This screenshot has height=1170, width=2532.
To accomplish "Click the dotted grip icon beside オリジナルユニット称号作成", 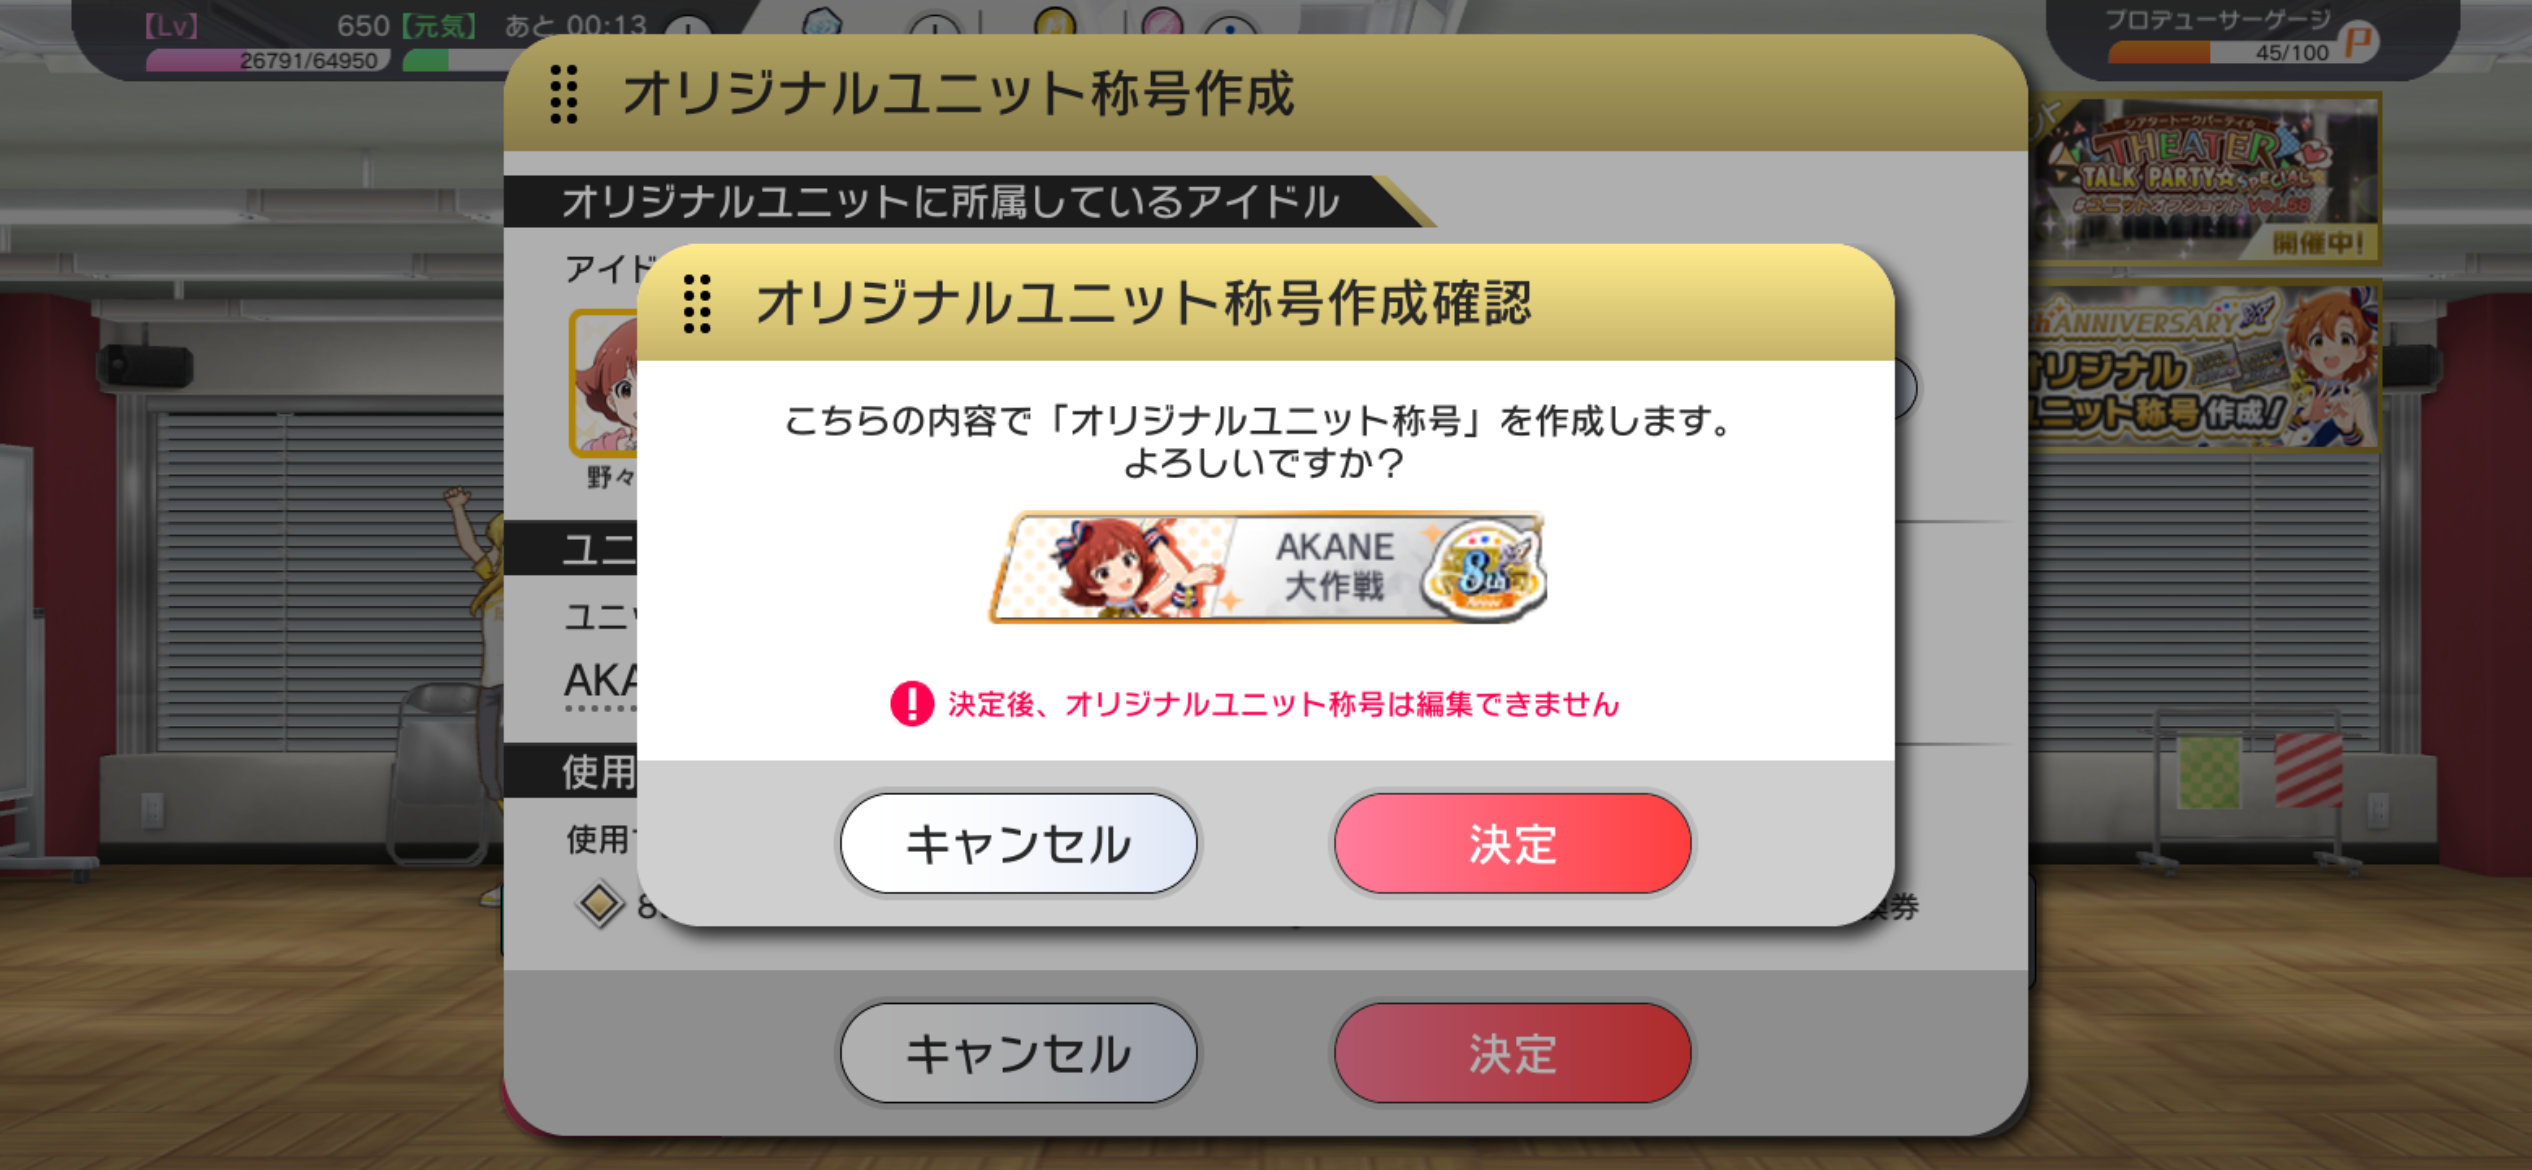I will pyautogui.click(x=564, y=95).
